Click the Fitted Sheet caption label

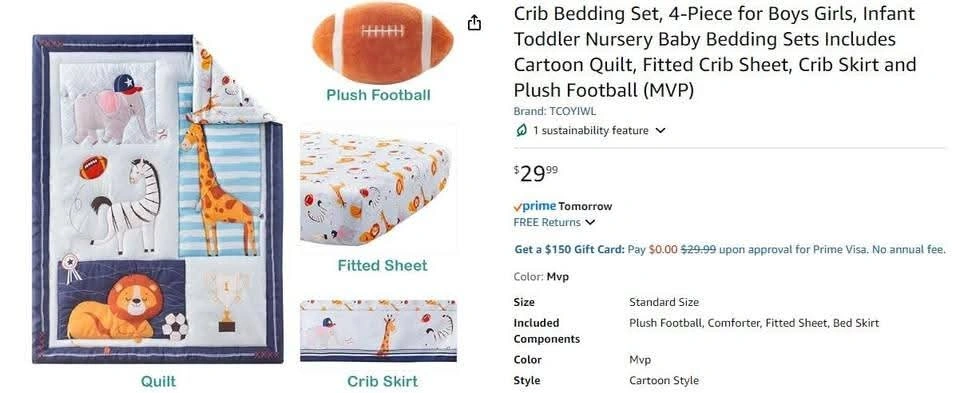[382, 266]
